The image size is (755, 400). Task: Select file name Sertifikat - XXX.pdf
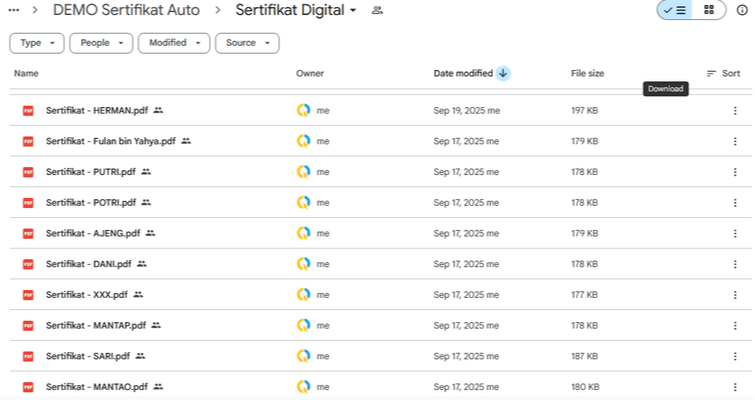87,295
